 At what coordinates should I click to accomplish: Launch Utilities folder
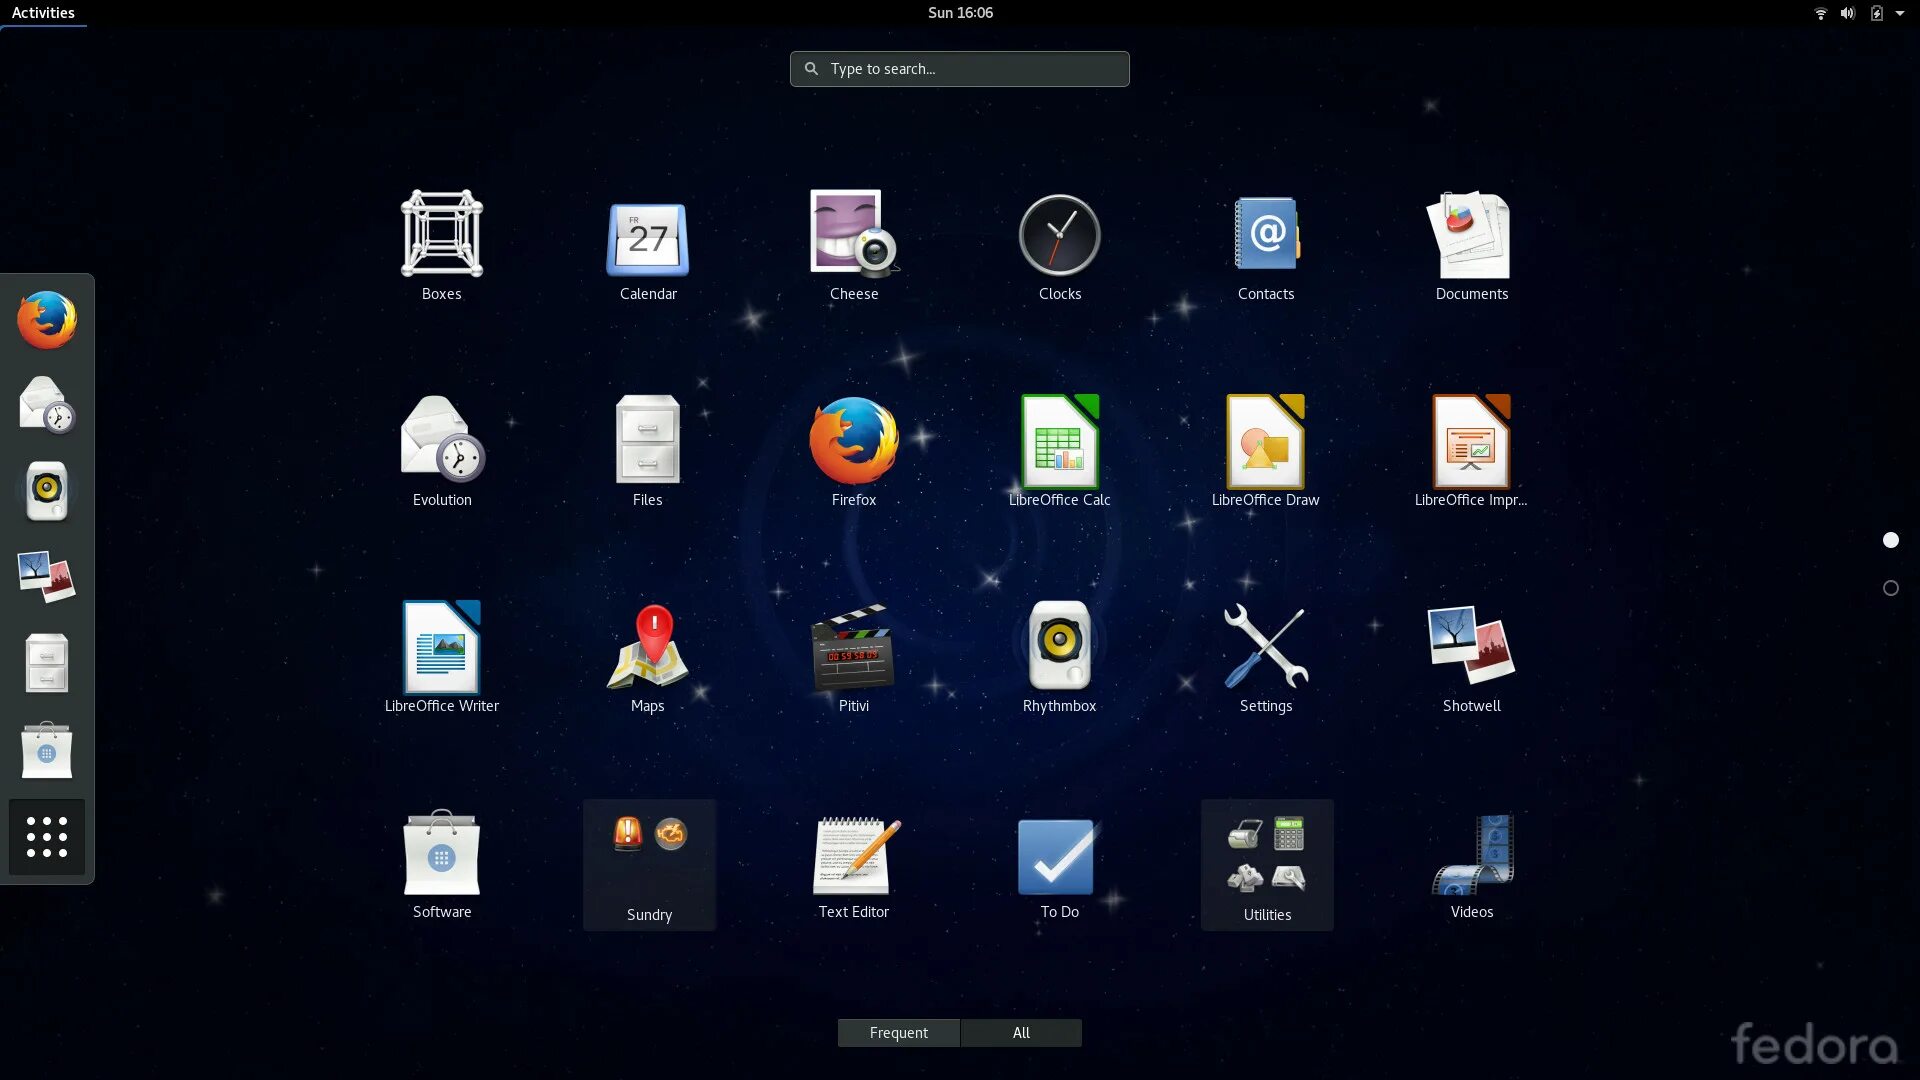(x=1266, y=864)
